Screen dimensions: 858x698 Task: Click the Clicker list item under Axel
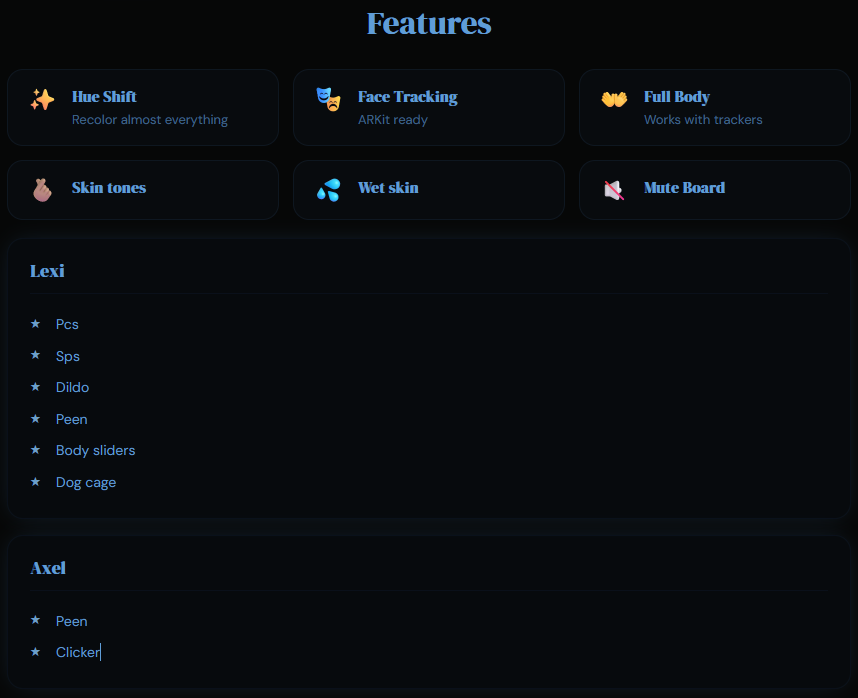click(x=78, y=653)
